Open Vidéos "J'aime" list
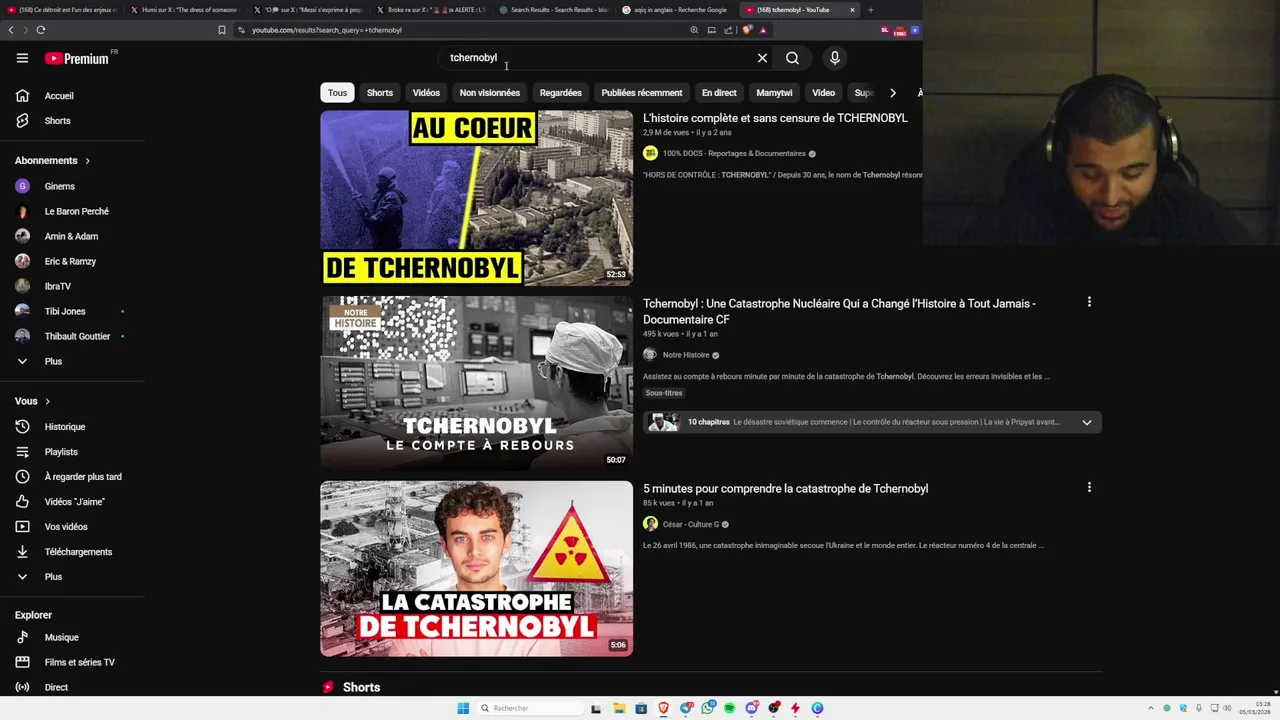The image size is (1280, 720). (x=72, y=502)
